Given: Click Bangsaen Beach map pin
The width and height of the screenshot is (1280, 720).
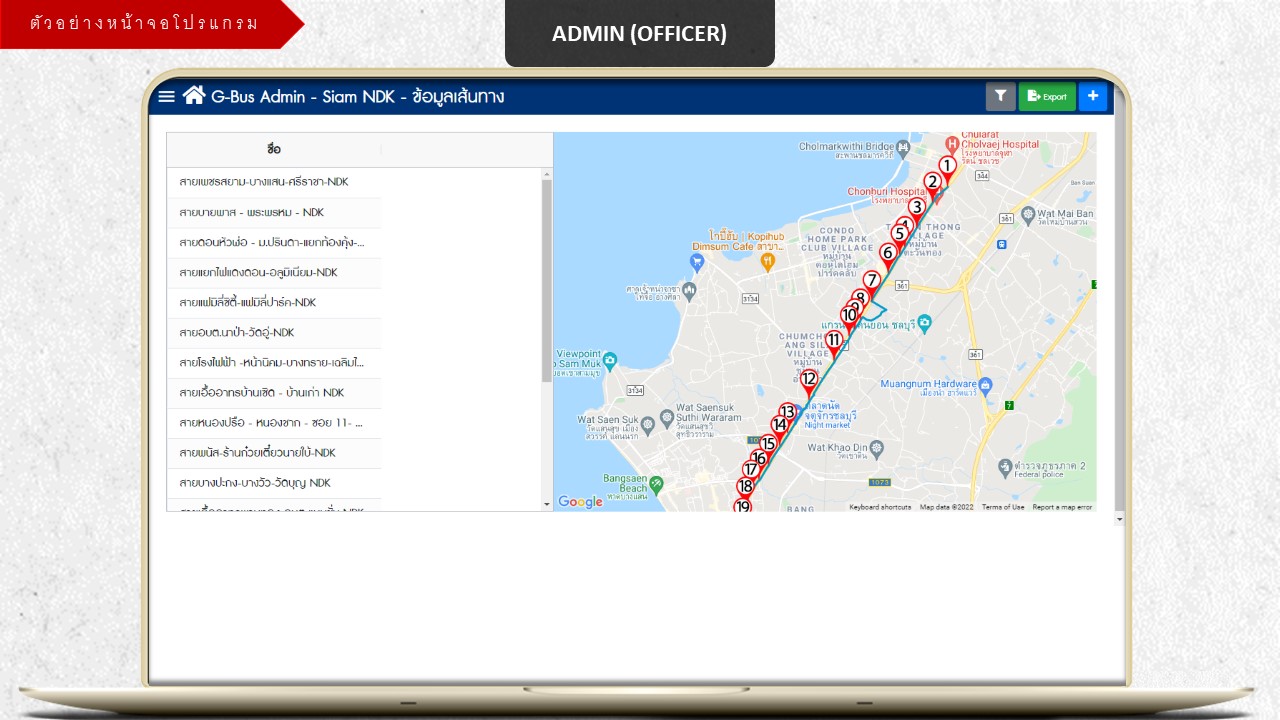Looking at the screenshot, I should [656, 484].
